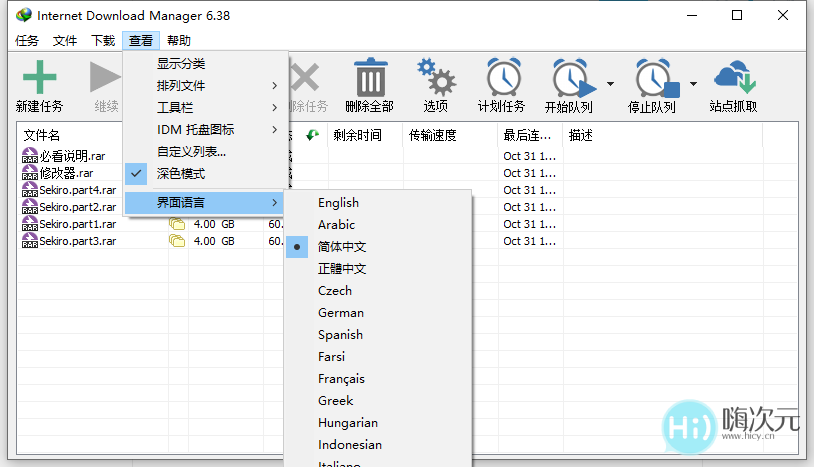This screenshot has width=814, height=467.
Task: Select Spanish as interface language
Action: coord(378,335)
